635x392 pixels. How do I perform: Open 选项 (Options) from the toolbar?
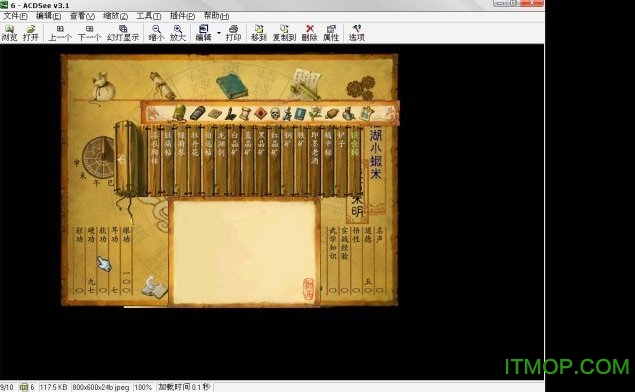click(356, 33)
